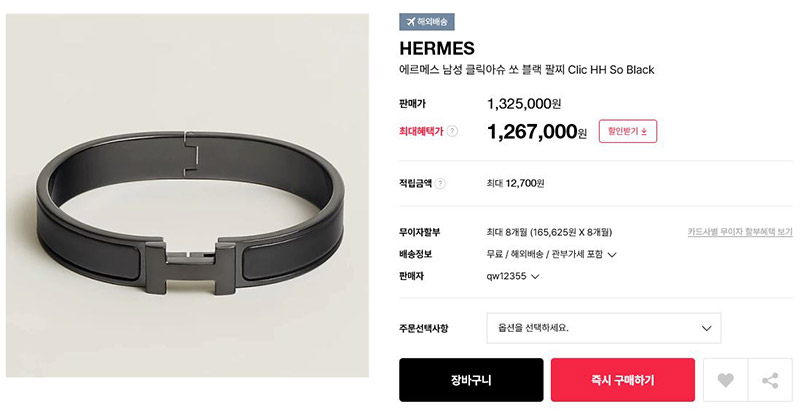Add item to cart with 장바구니
800x412 pixels.
(471, 380)
